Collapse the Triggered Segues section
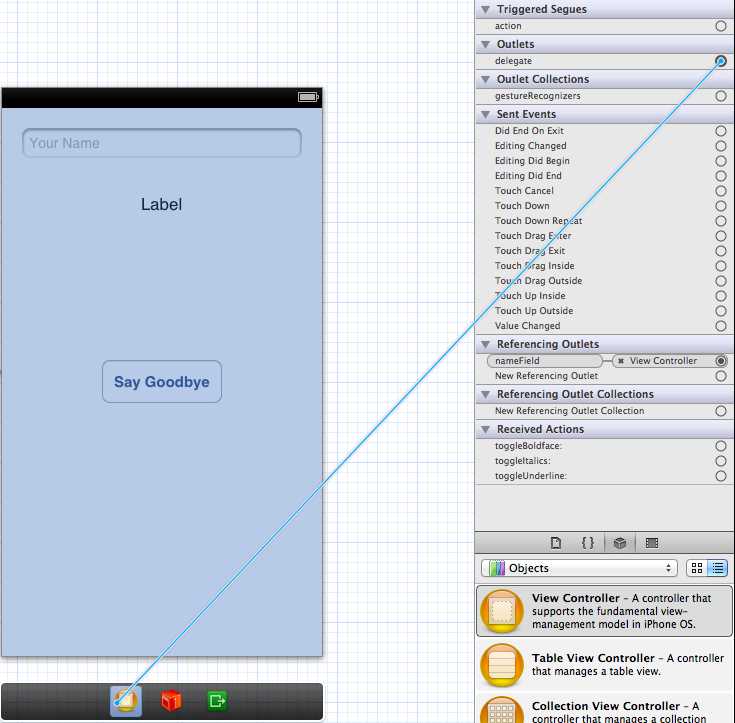The height and width of the screenshot is (723, 735). (x=486, y=9)
